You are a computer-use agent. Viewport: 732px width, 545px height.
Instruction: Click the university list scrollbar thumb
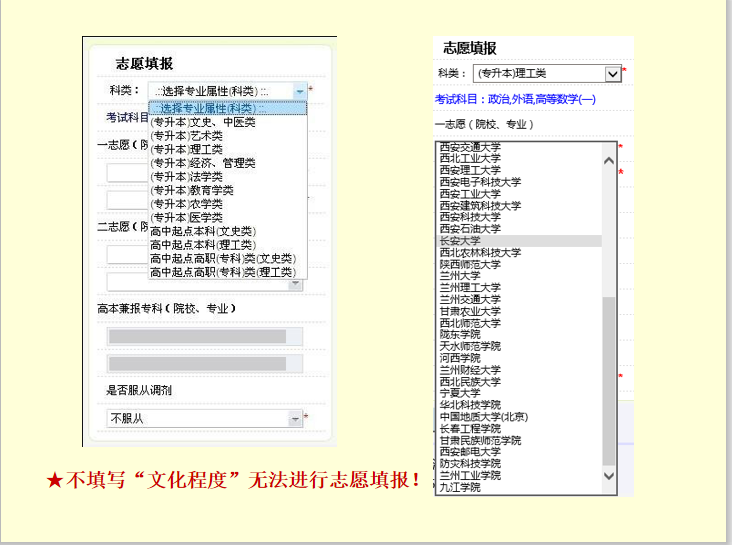click(x=609, y=380)
